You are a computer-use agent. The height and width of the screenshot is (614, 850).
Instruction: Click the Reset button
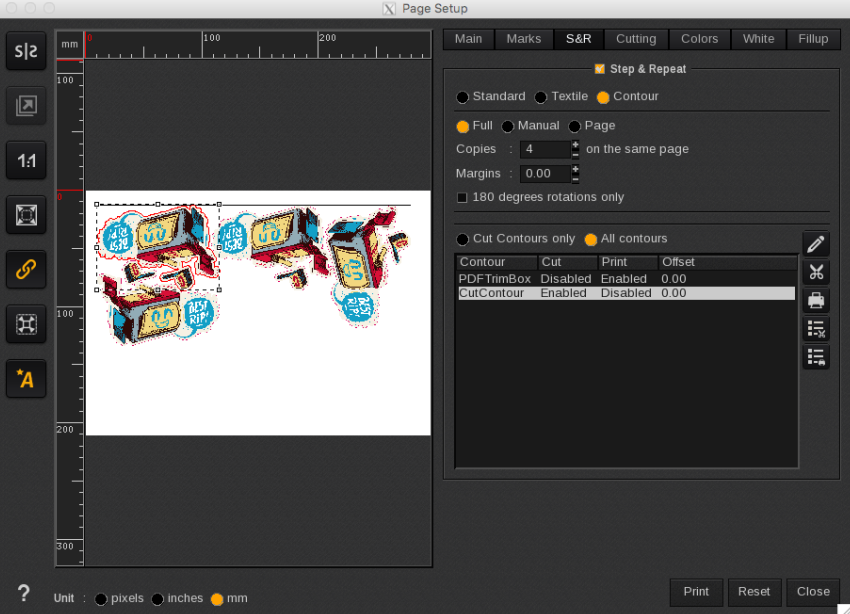tap(754, 591)
